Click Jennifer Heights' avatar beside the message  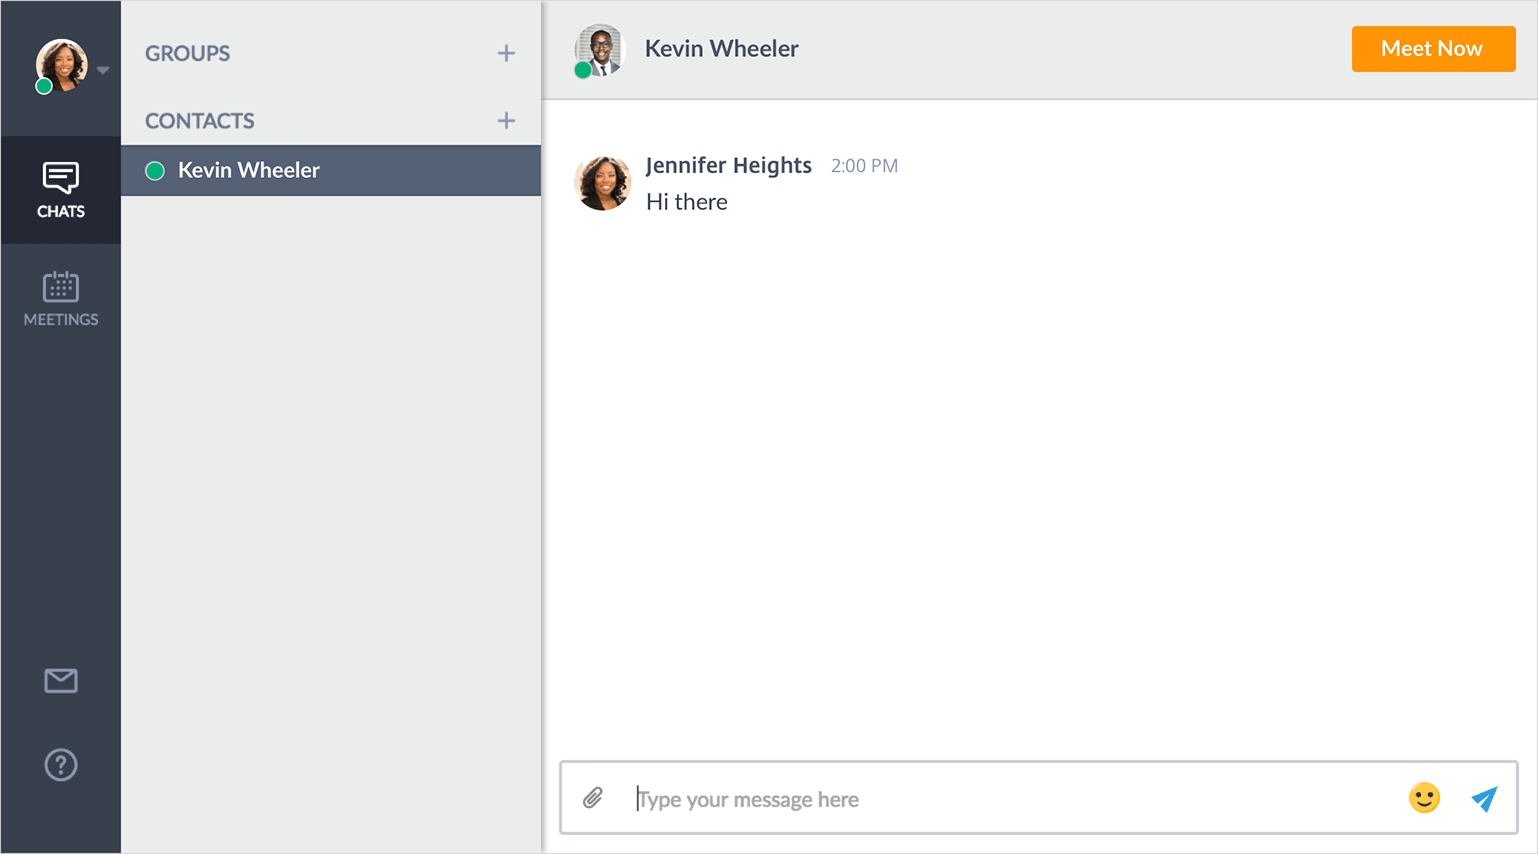coord(602,183)
